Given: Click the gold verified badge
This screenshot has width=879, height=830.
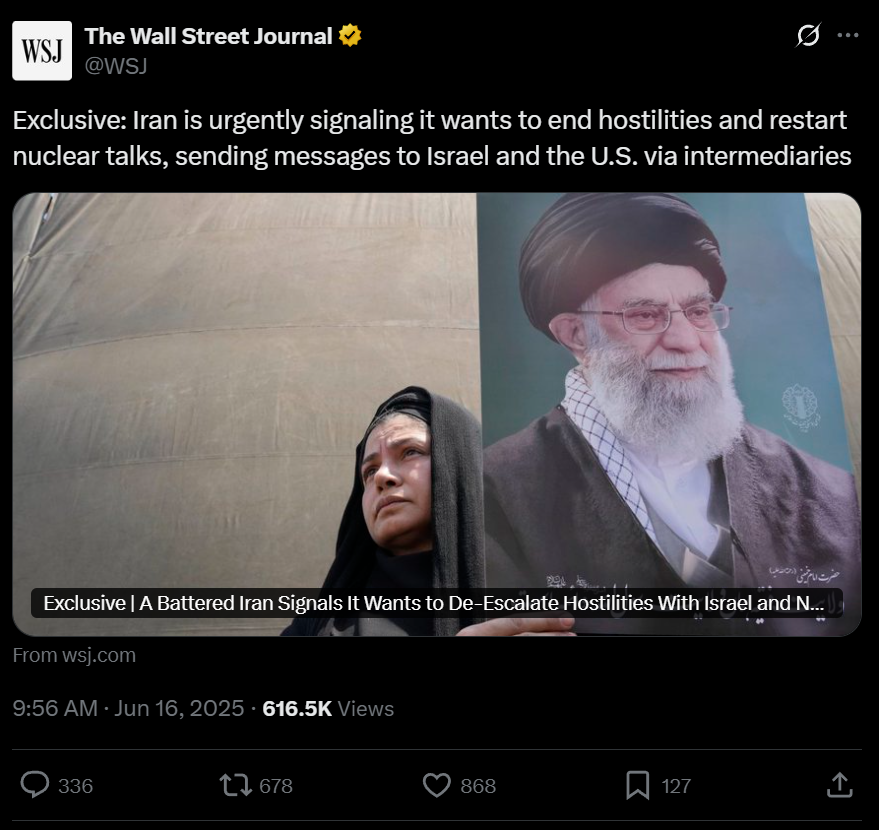Looking at the screenshot, I should tap(350, 36).
